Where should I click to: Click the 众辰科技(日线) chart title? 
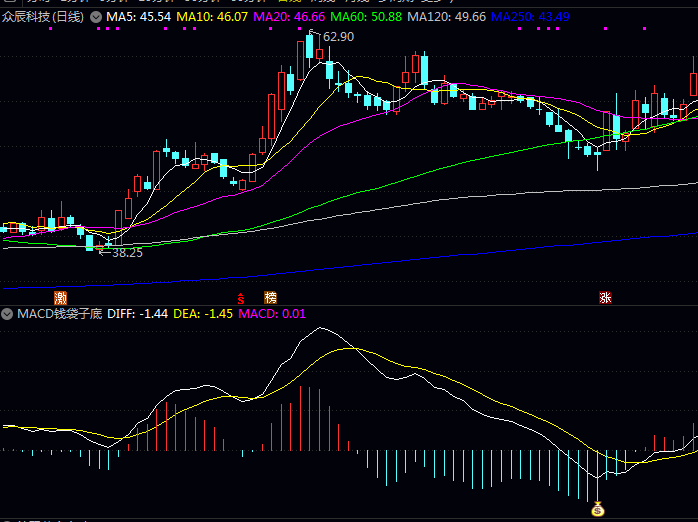(44, 18)
